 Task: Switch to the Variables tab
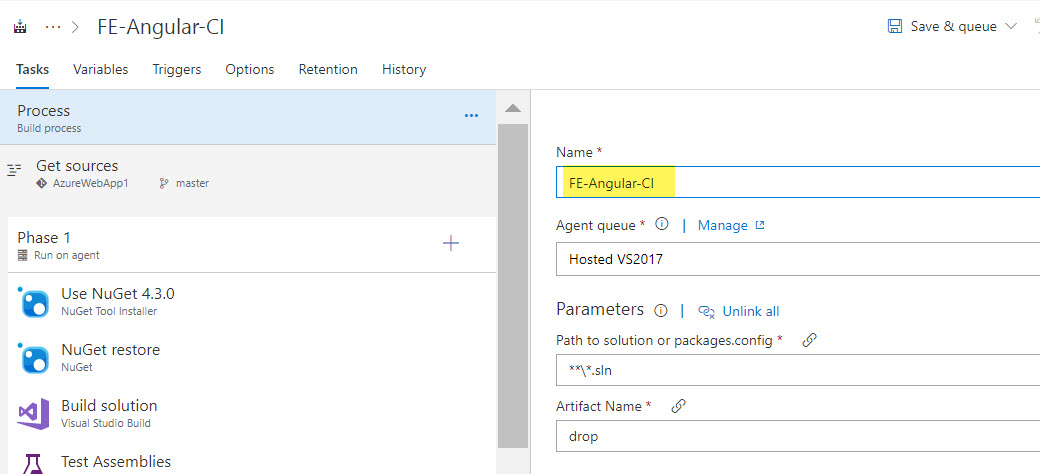pyautogui.click(x=100, y=70)
